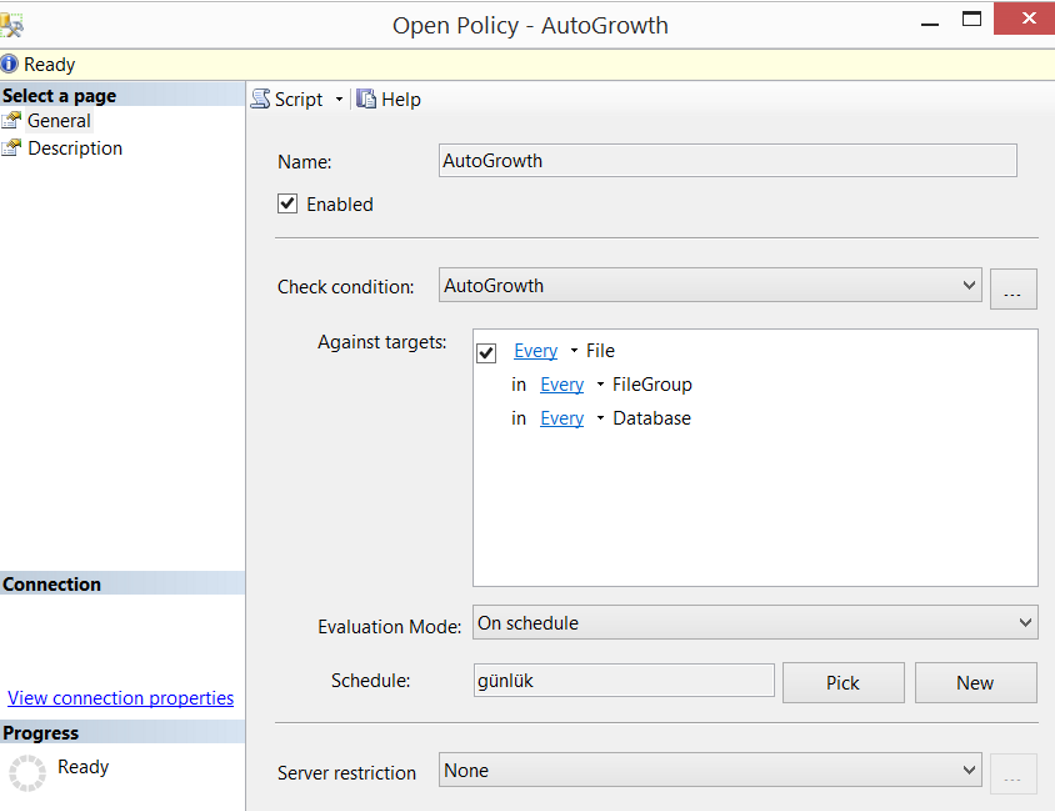Viewport: 1055px width, 811px height.
Task: Click the info icon beside Ready status
Action: (x=9, y=64)
